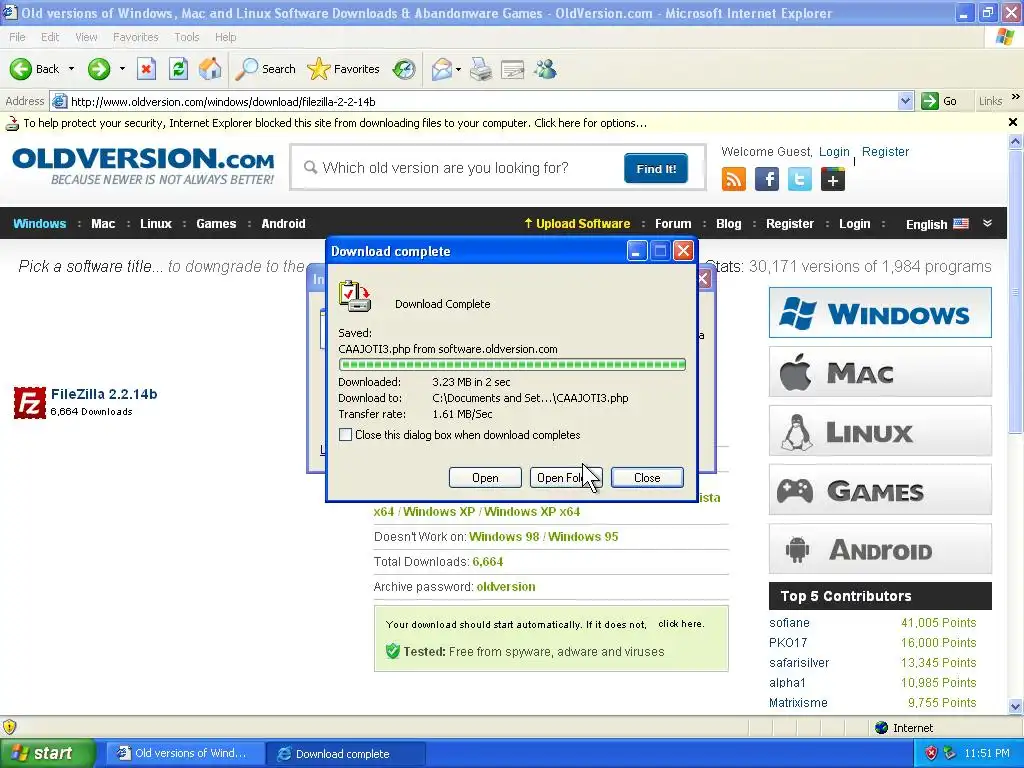Open the Mail button dropdown arrow
The height and width of the screenshot is (768, 1024).
(458, 69)
